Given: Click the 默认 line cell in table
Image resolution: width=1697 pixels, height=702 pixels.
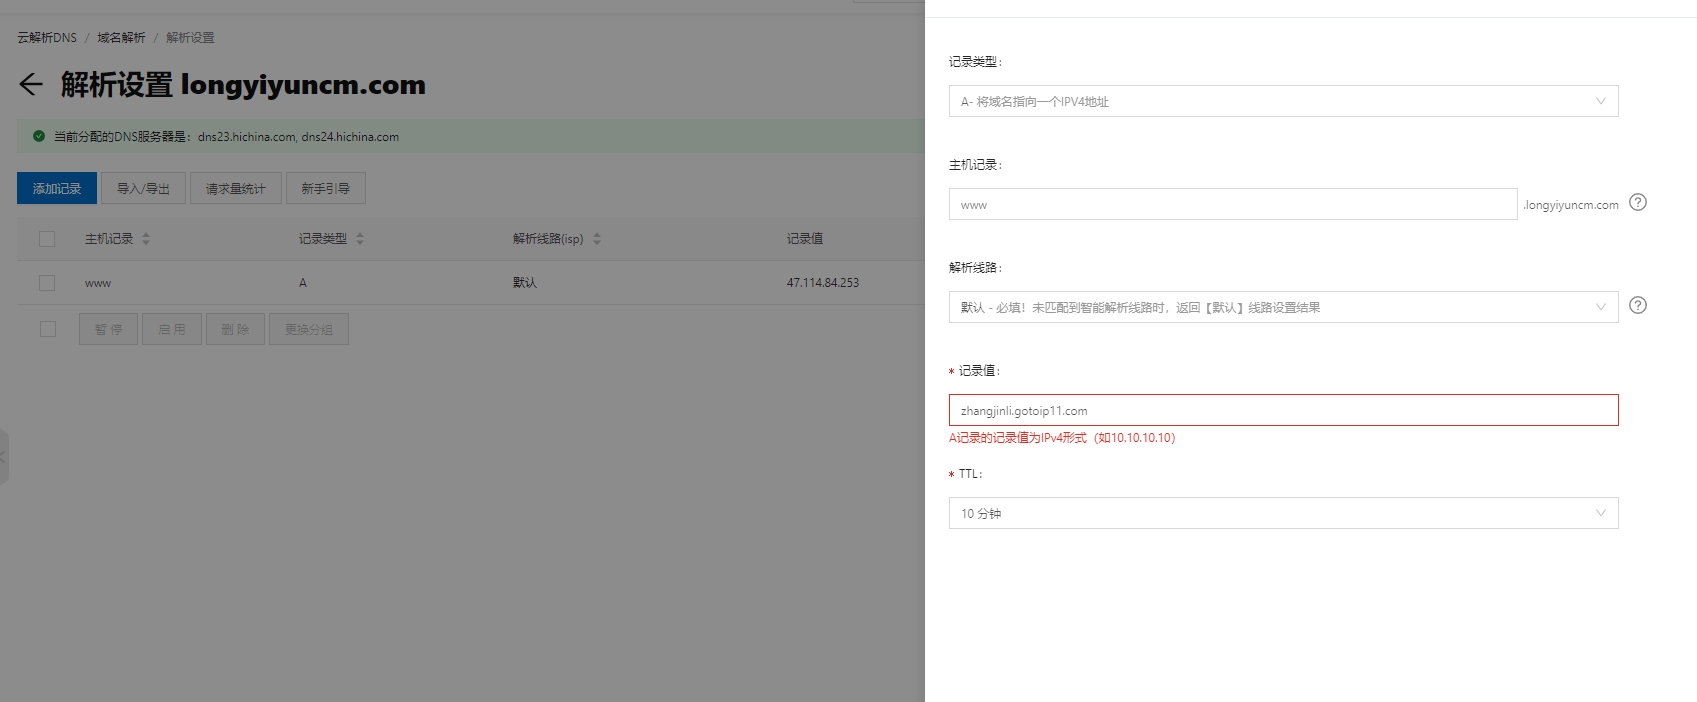Looking at the screenshot, I should click(x=525, y=283).
